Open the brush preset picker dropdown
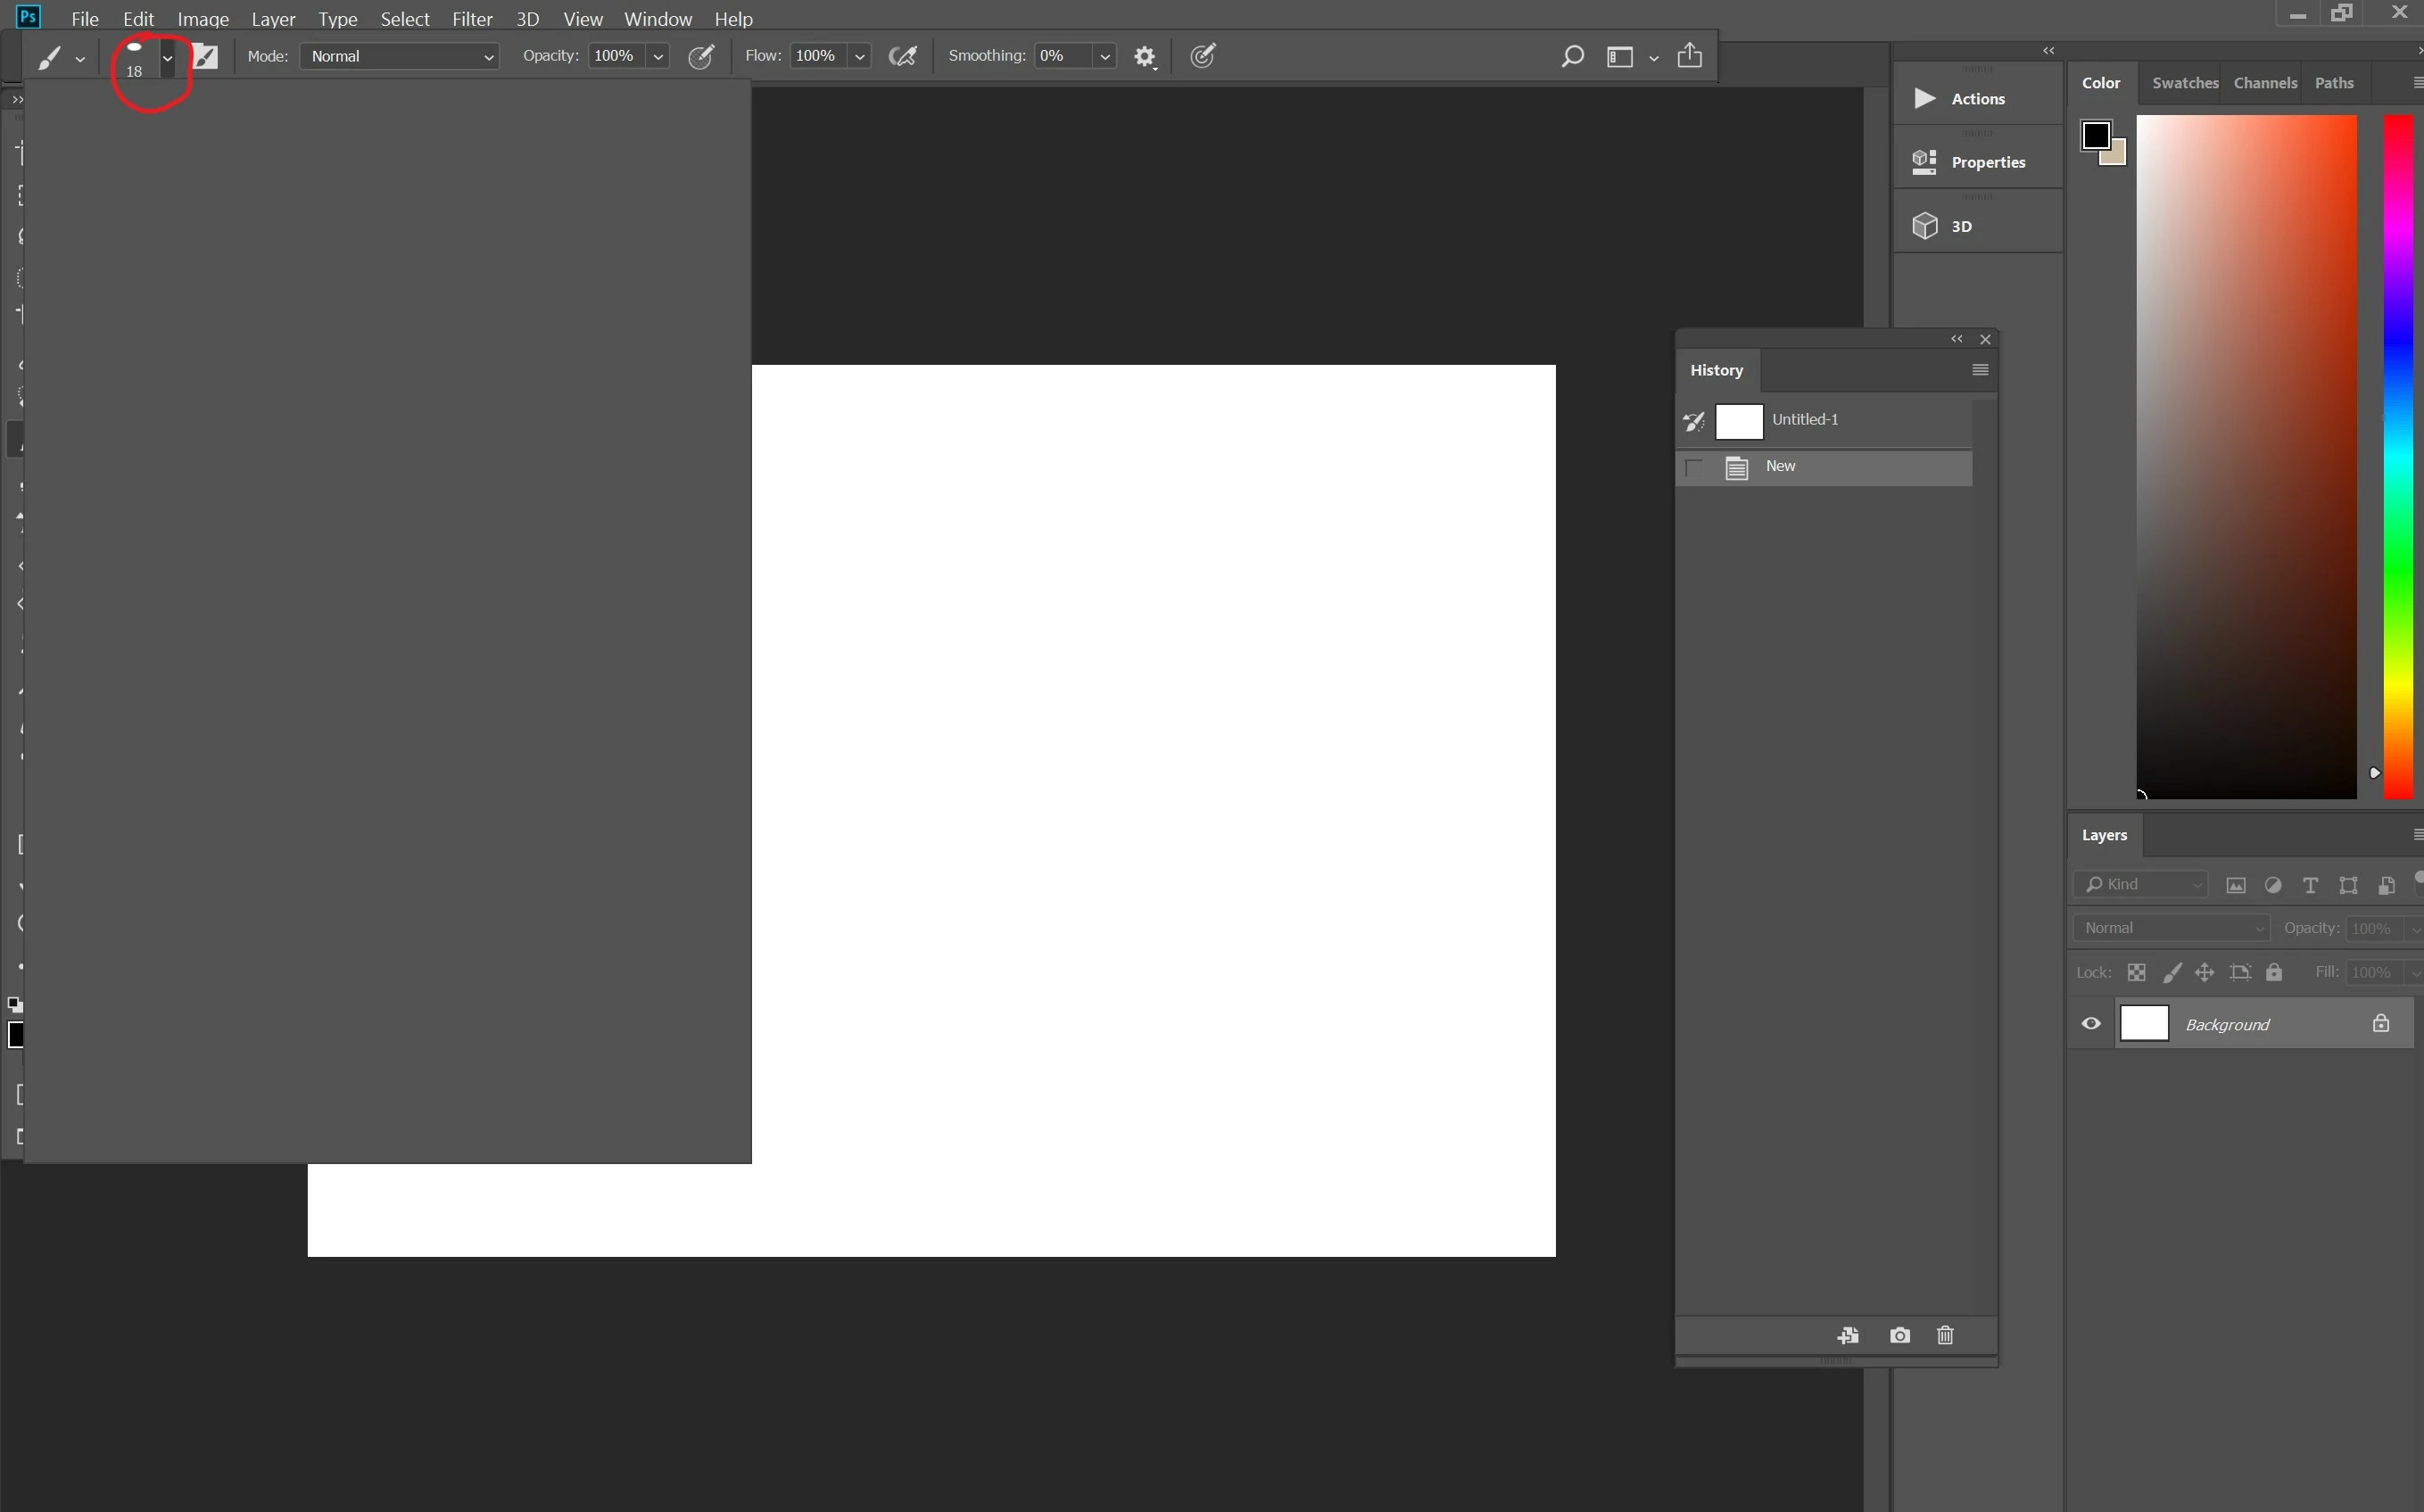The width and height of the screenshot is (2424, 1512). click(167, 57)
